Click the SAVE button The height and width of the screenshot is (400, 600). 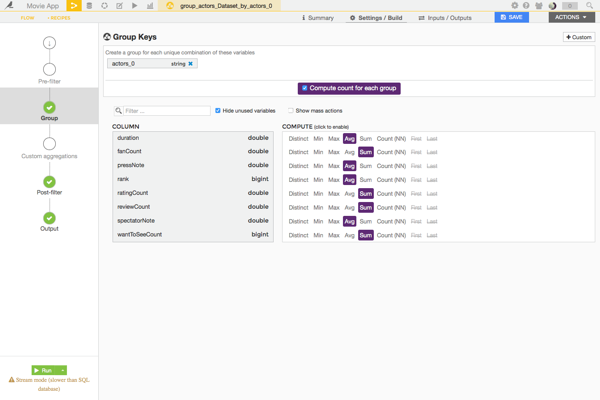[x=512, y=17]
